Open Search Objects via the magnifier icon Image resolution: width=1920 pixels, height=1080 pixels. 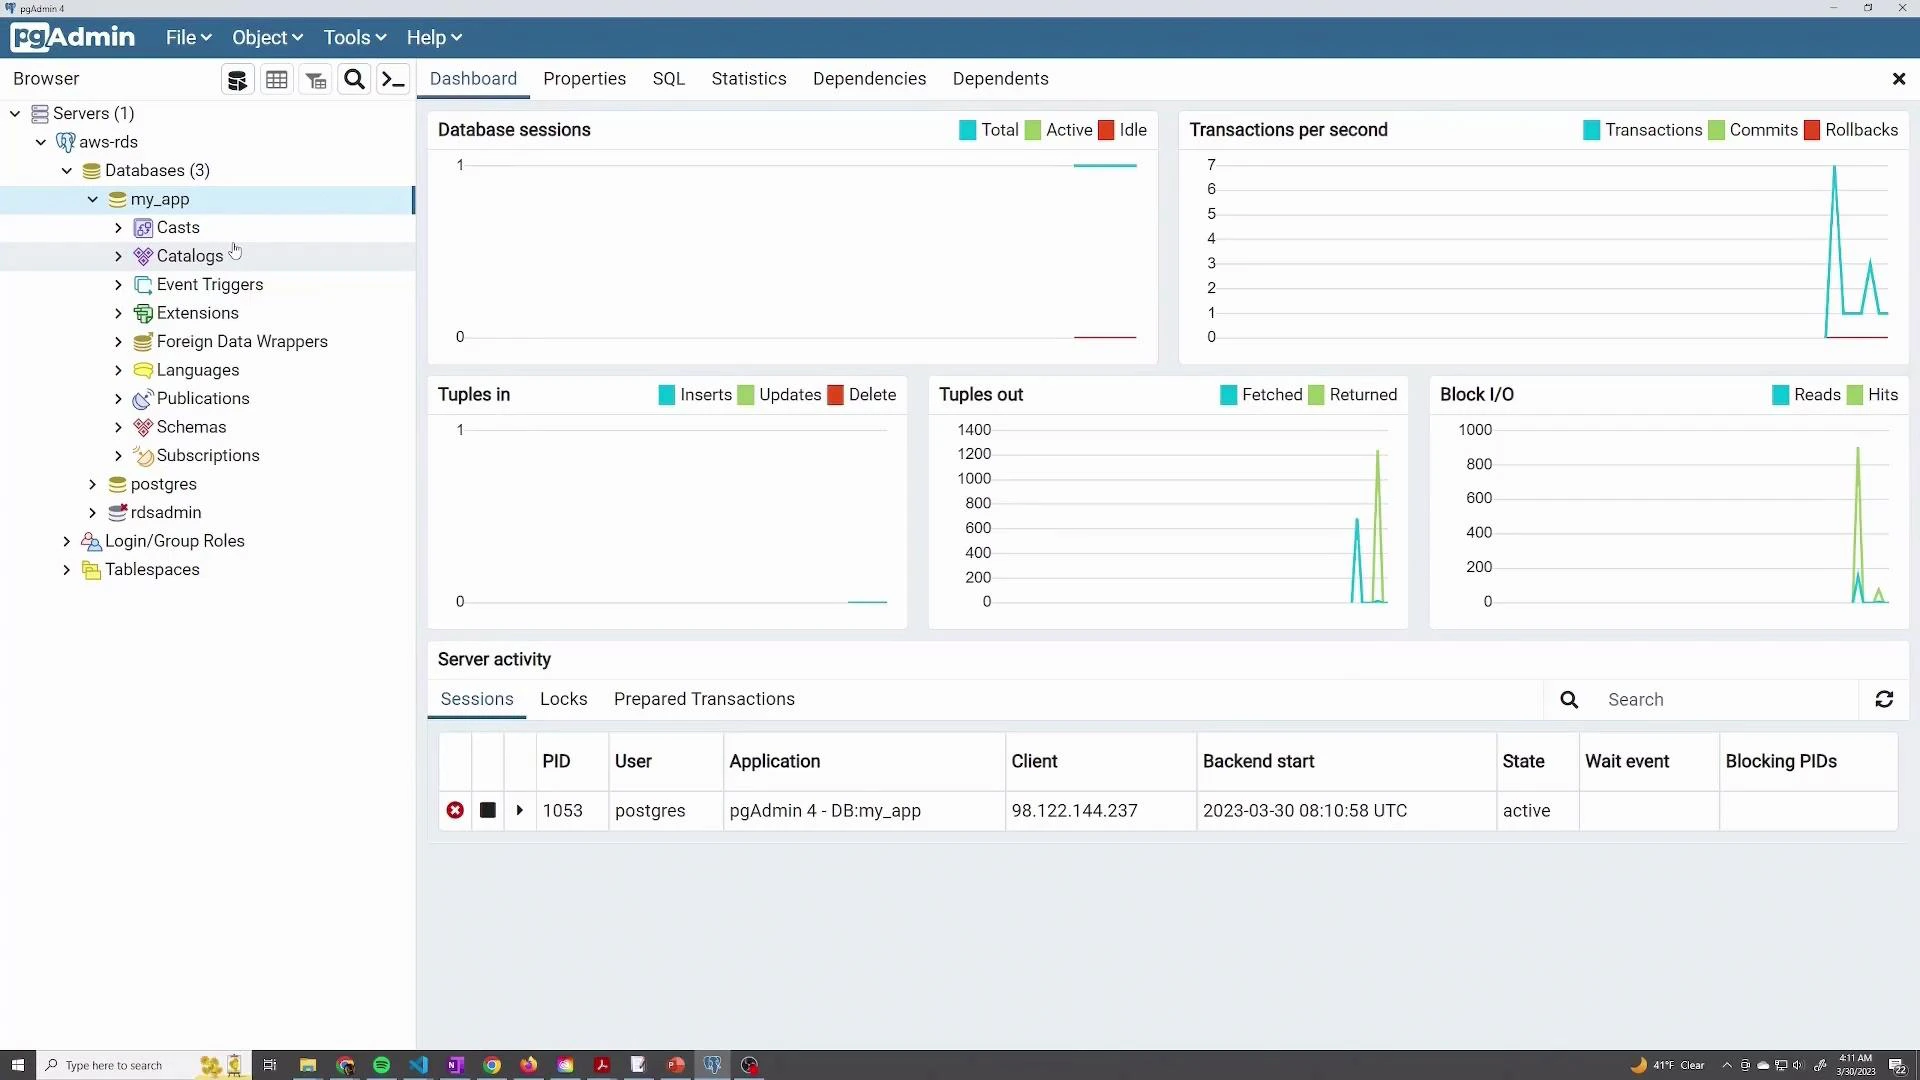[x=355, y=79]
